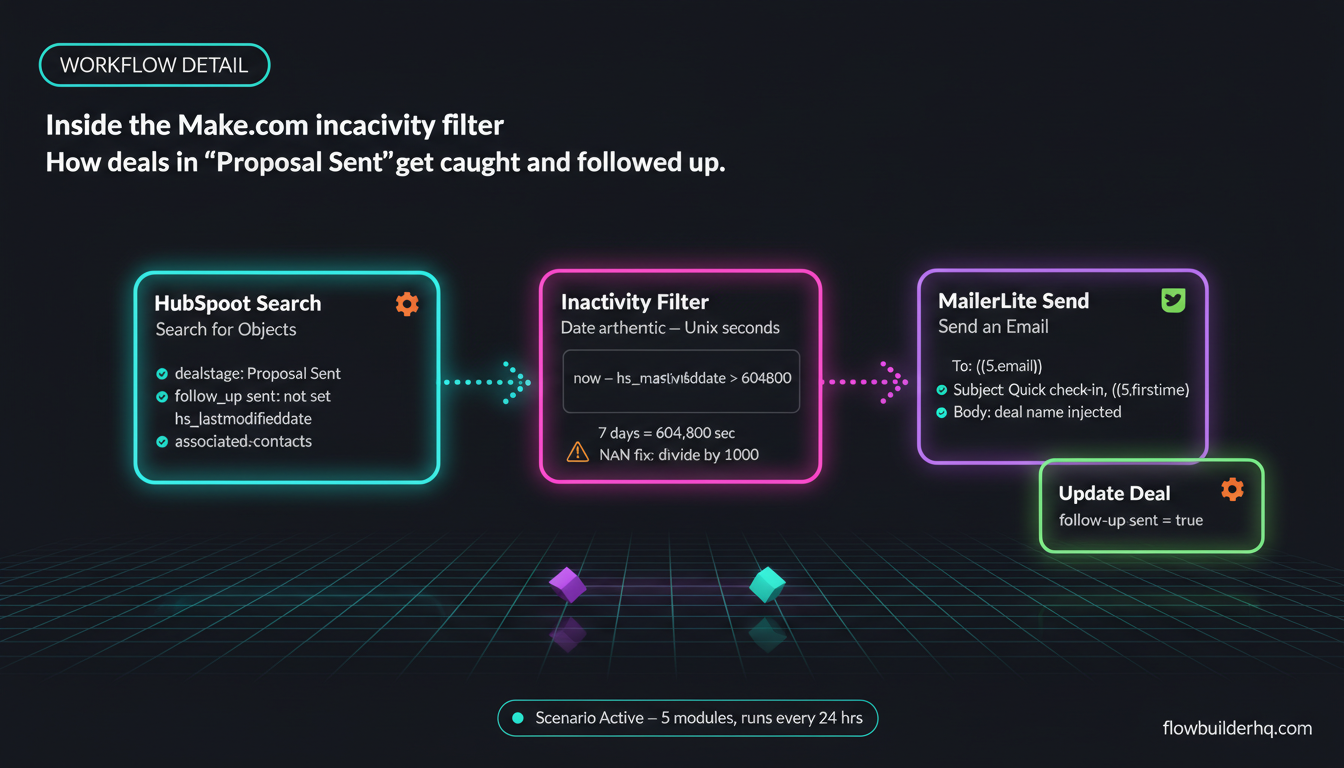Toggle the Subject Quick check-in check

tap(941, 390)
